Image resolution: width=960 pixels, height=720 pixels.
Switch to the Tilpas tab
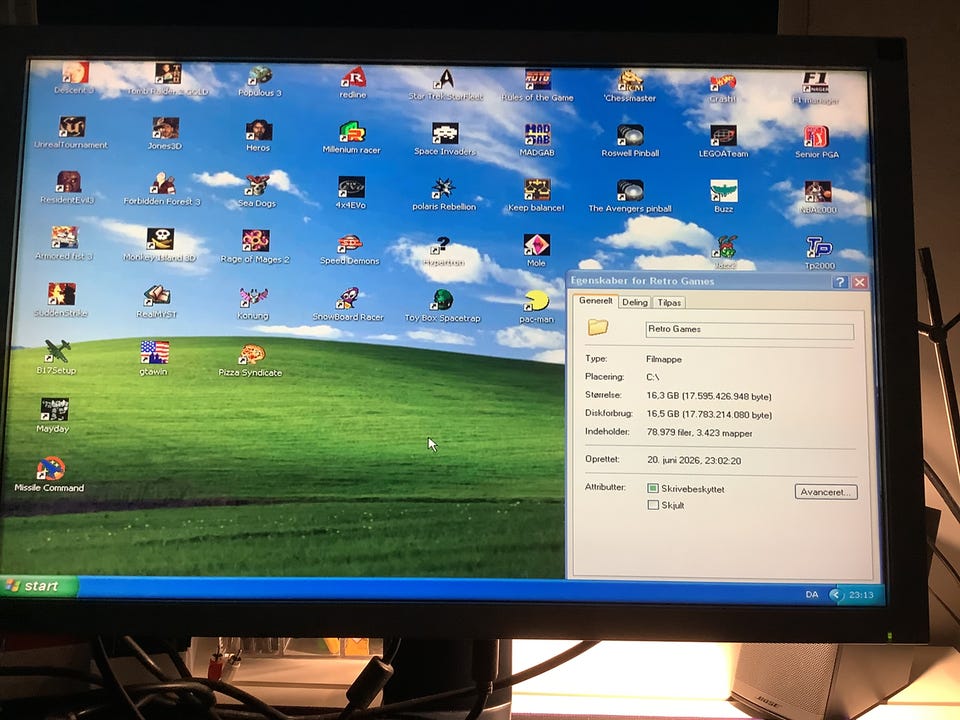pos(669,302)
